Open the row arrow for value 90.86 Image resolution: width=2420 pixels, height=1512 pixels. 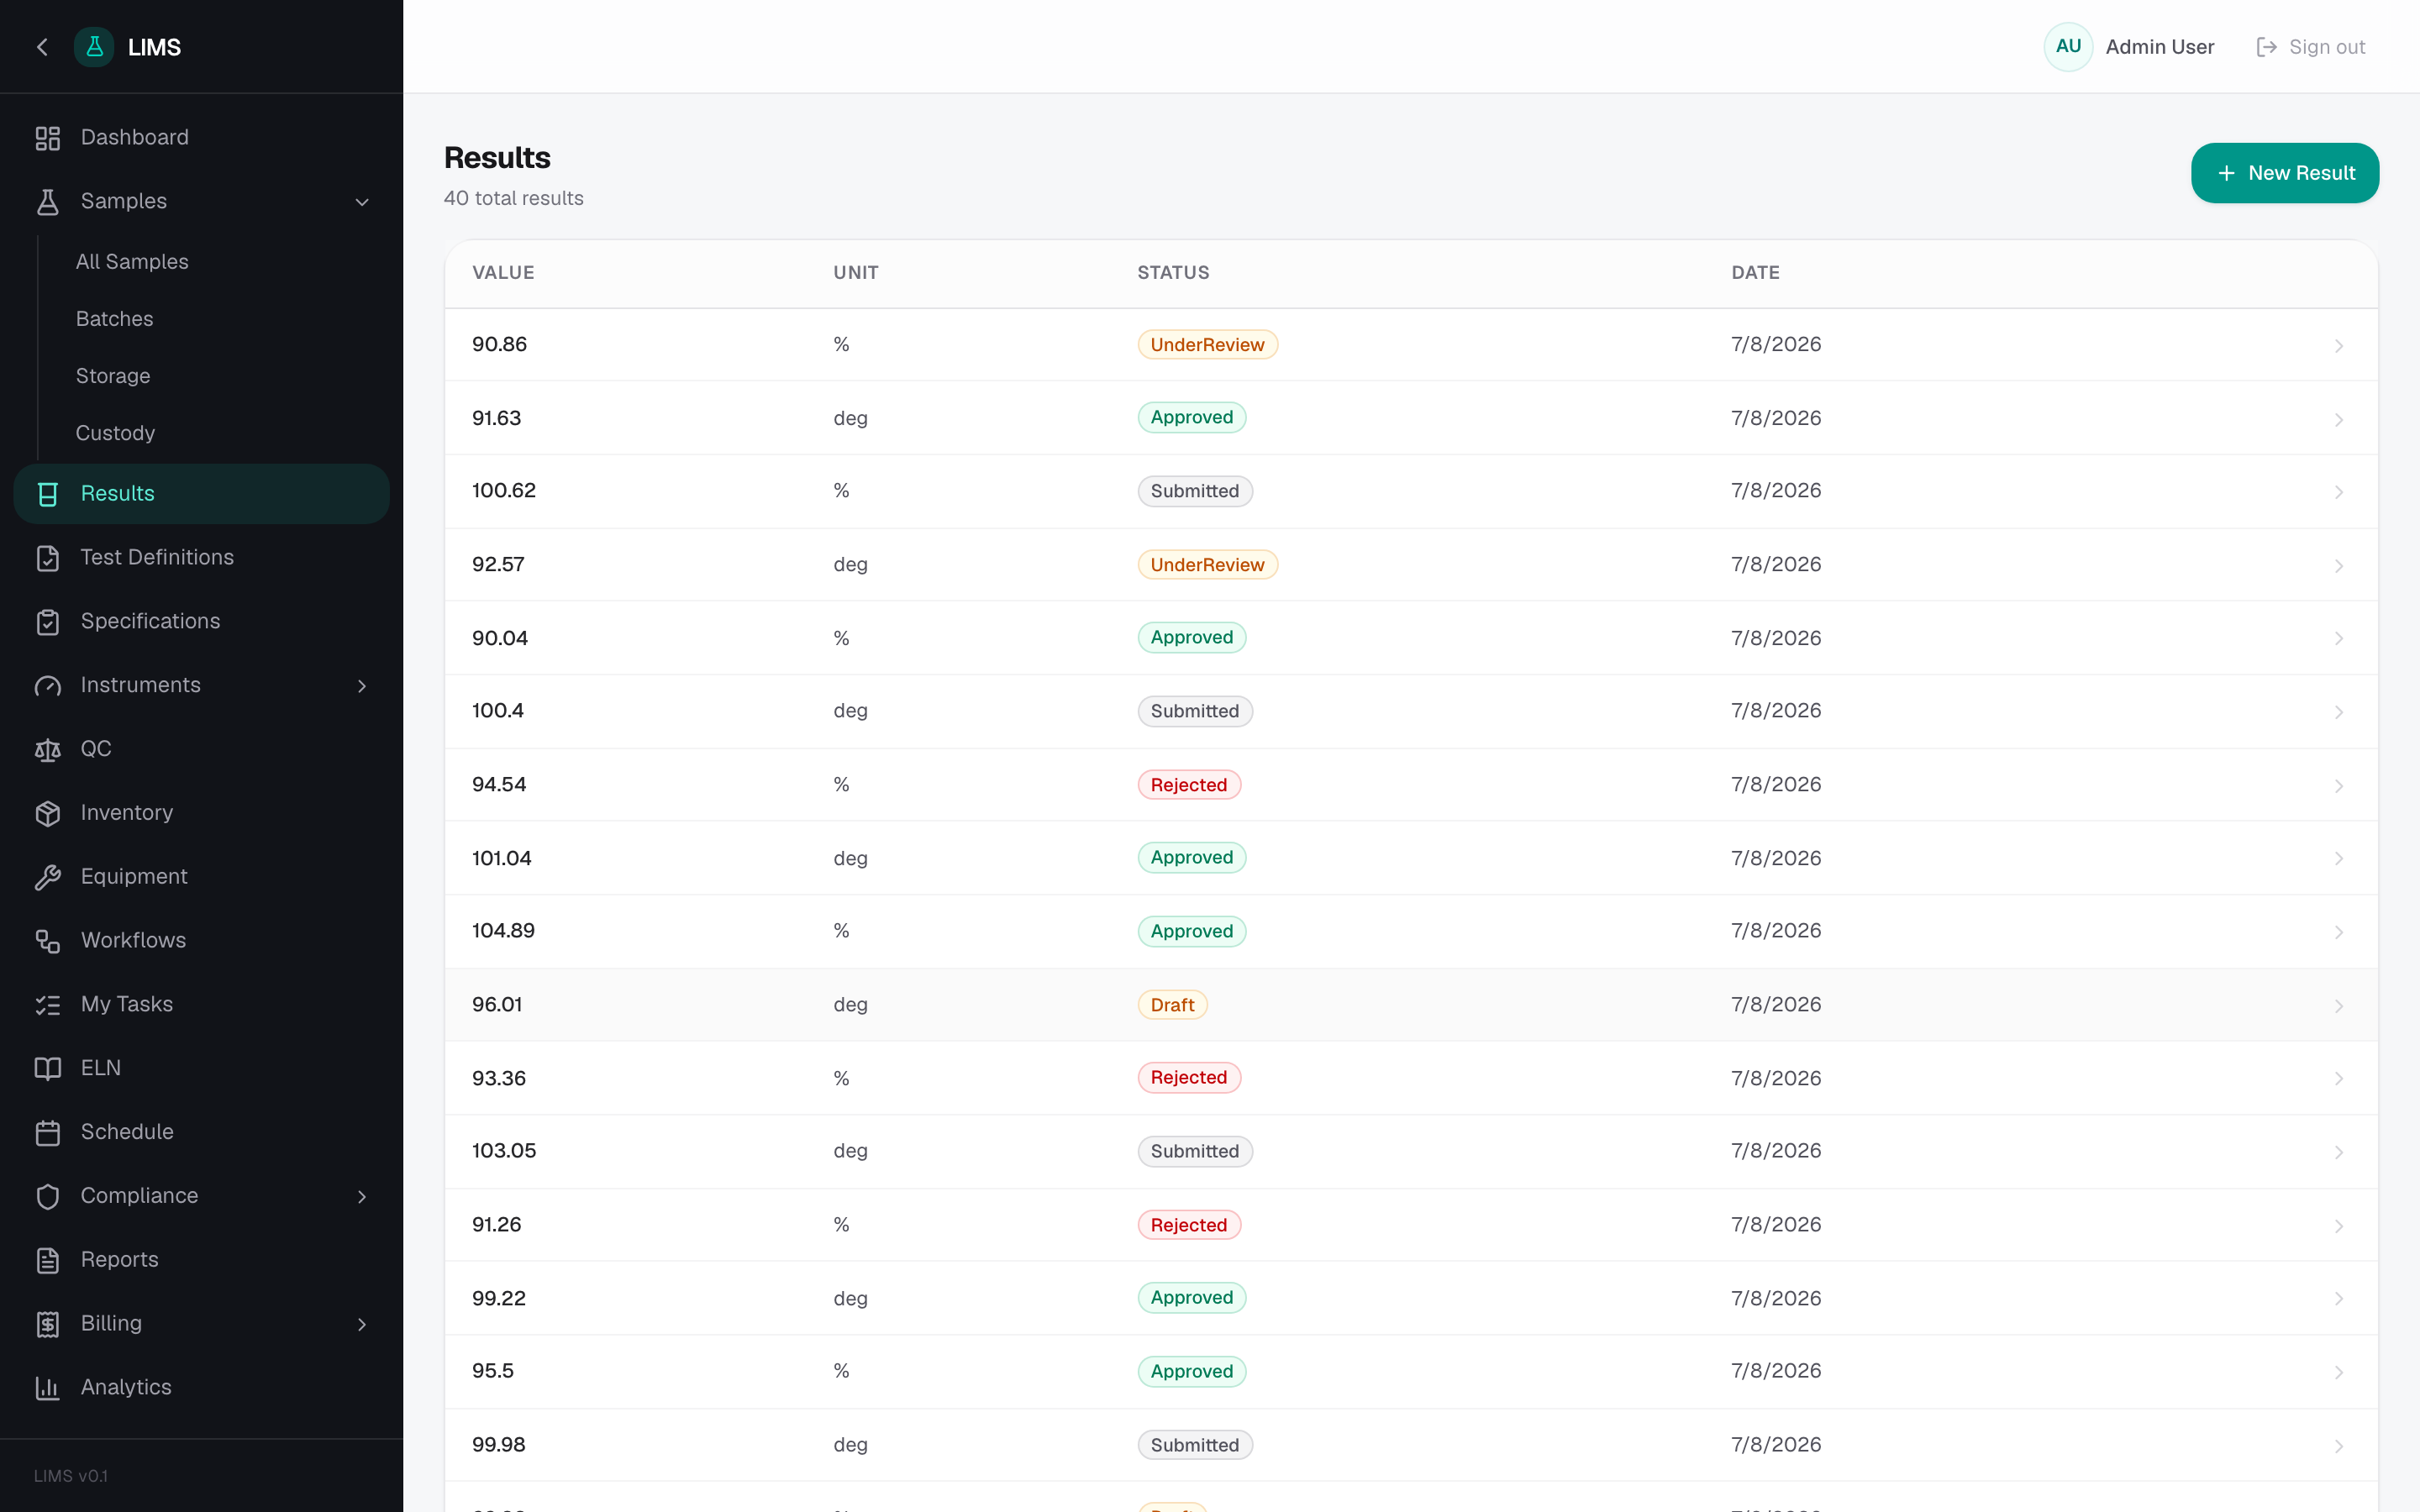pos(2338,346)
